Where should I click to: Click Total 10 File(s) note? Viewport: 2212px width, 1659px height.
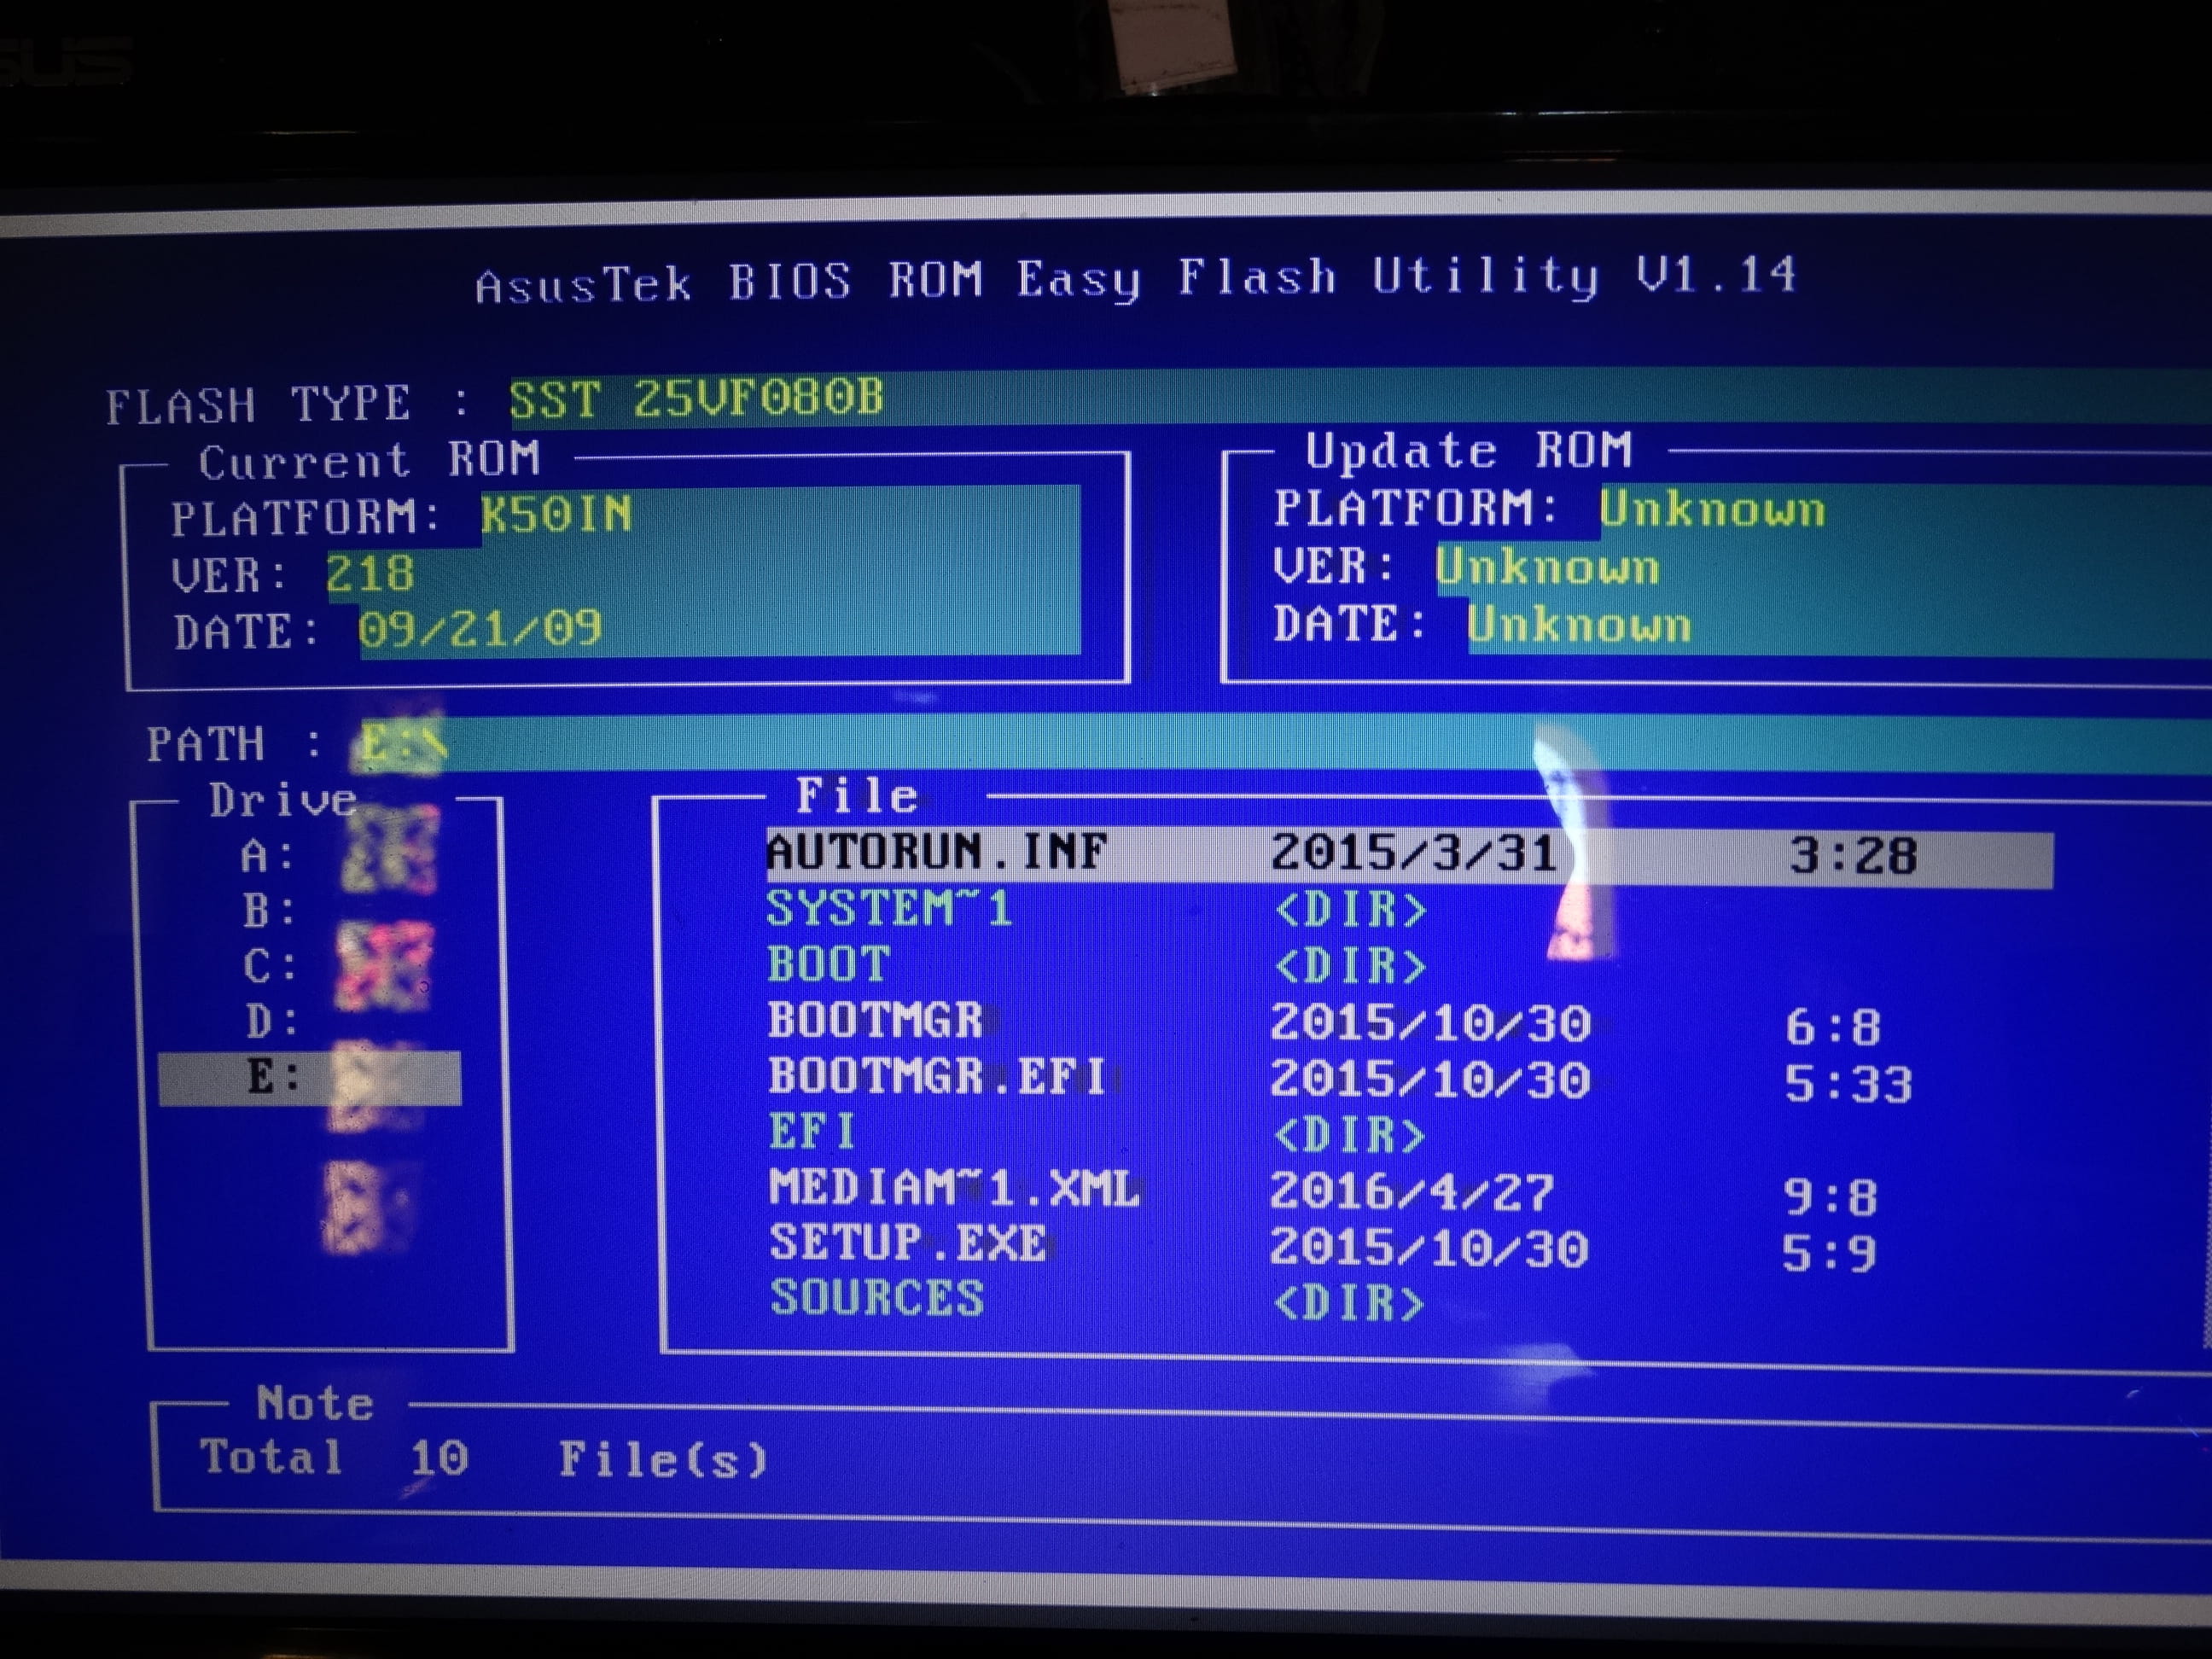(x=484, y=1459)
